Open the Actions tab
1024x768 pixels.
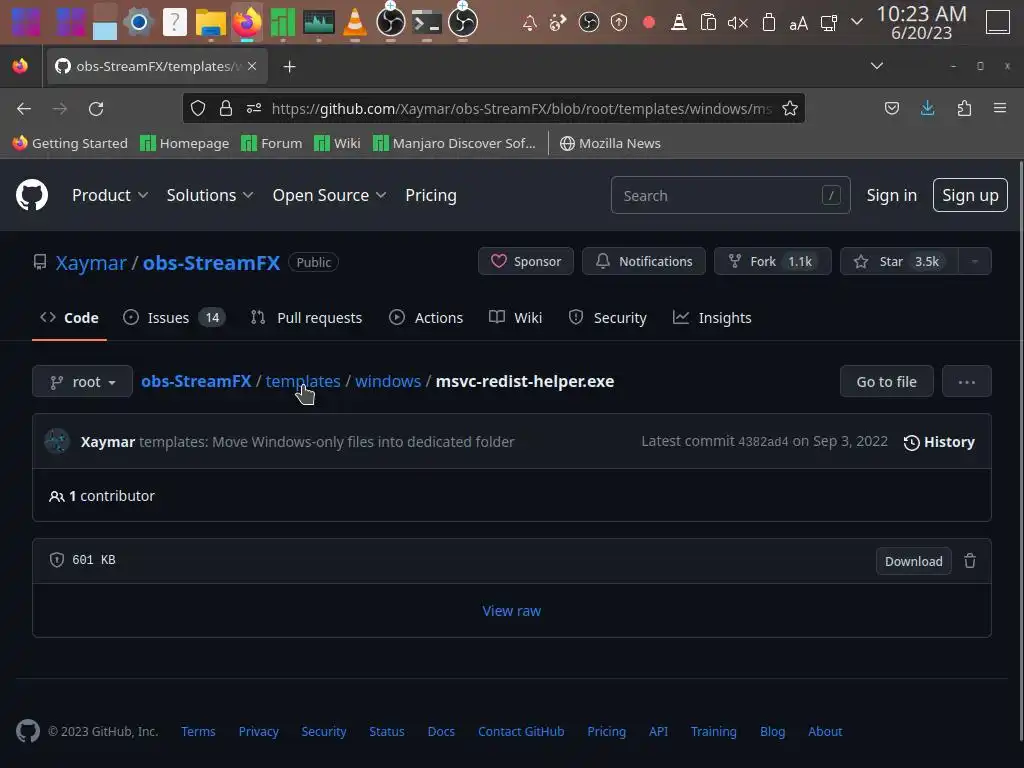click(426, 317)
